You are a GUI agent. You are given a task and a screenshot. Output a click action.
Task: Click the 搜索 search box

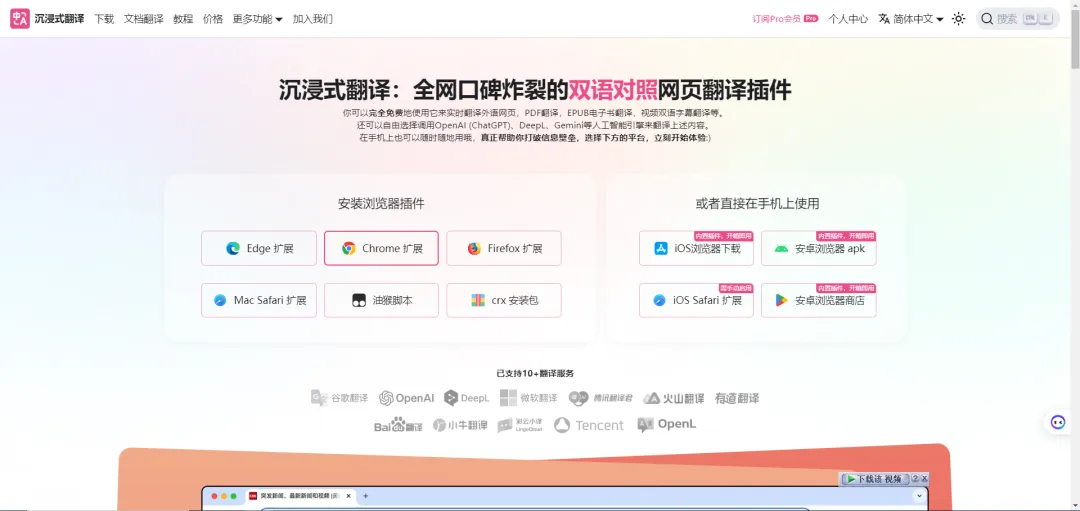pyautogui.click(x=1017, y=19)
